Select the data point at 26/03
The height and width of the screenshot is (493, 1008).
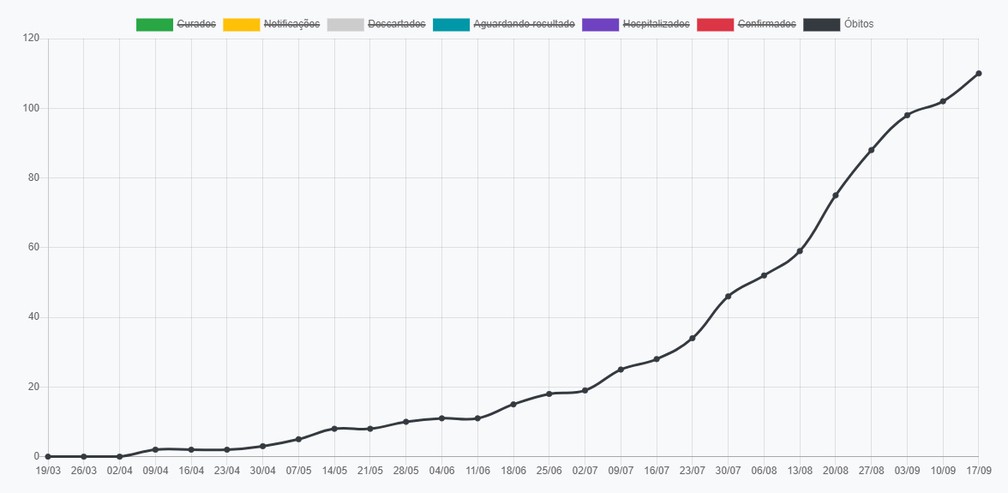(84, 456)
